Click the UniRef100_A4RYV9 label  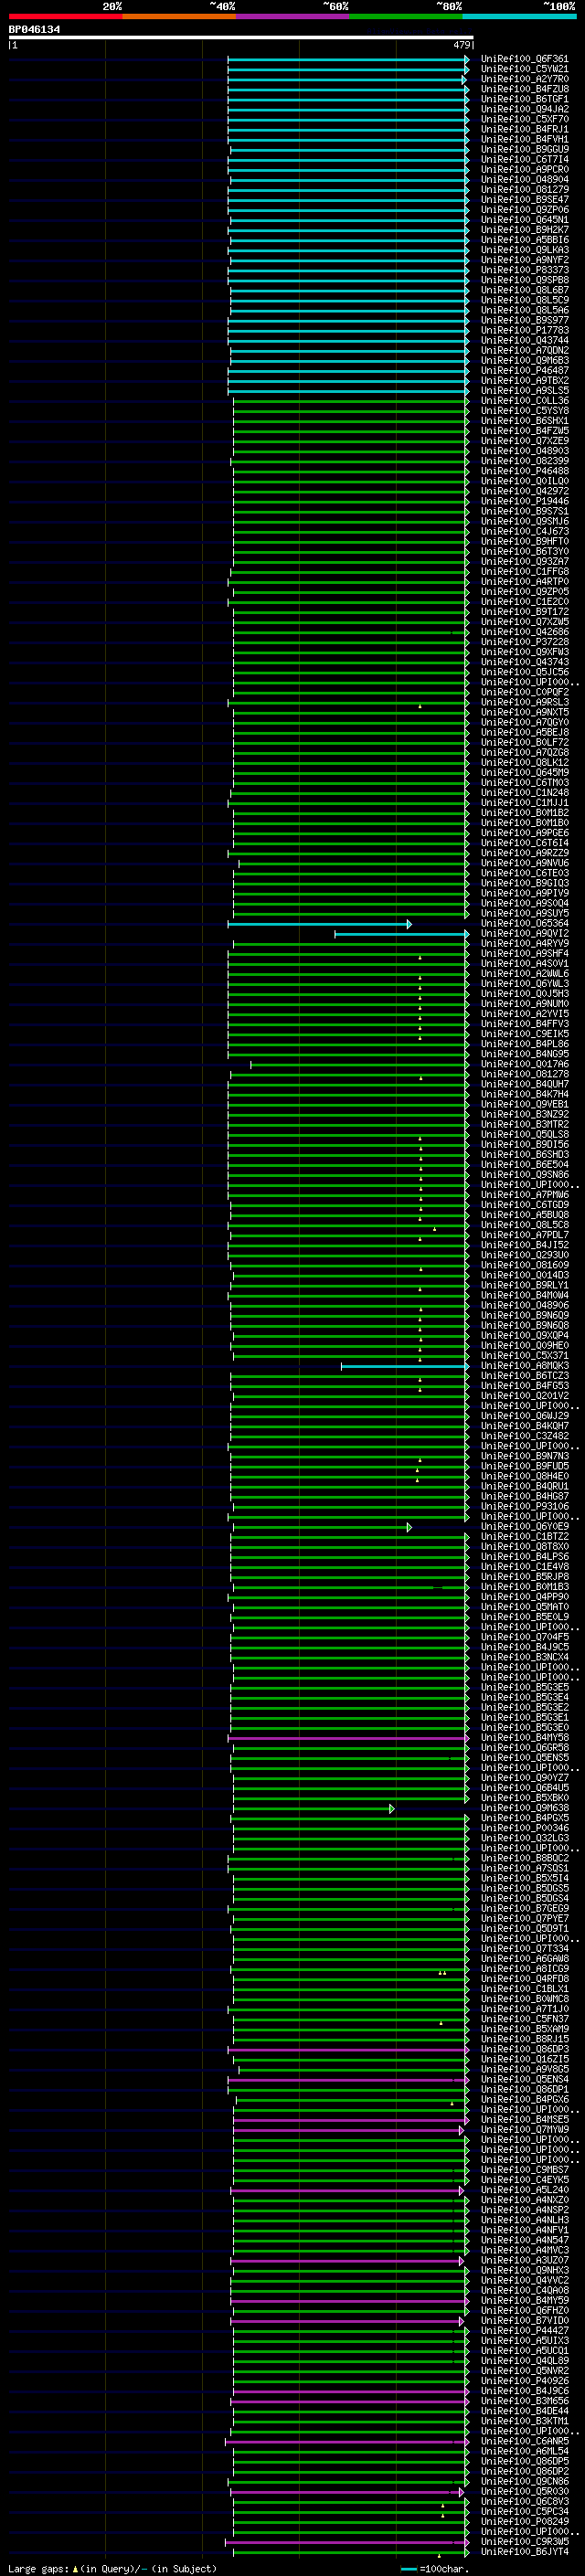[525, 944]
